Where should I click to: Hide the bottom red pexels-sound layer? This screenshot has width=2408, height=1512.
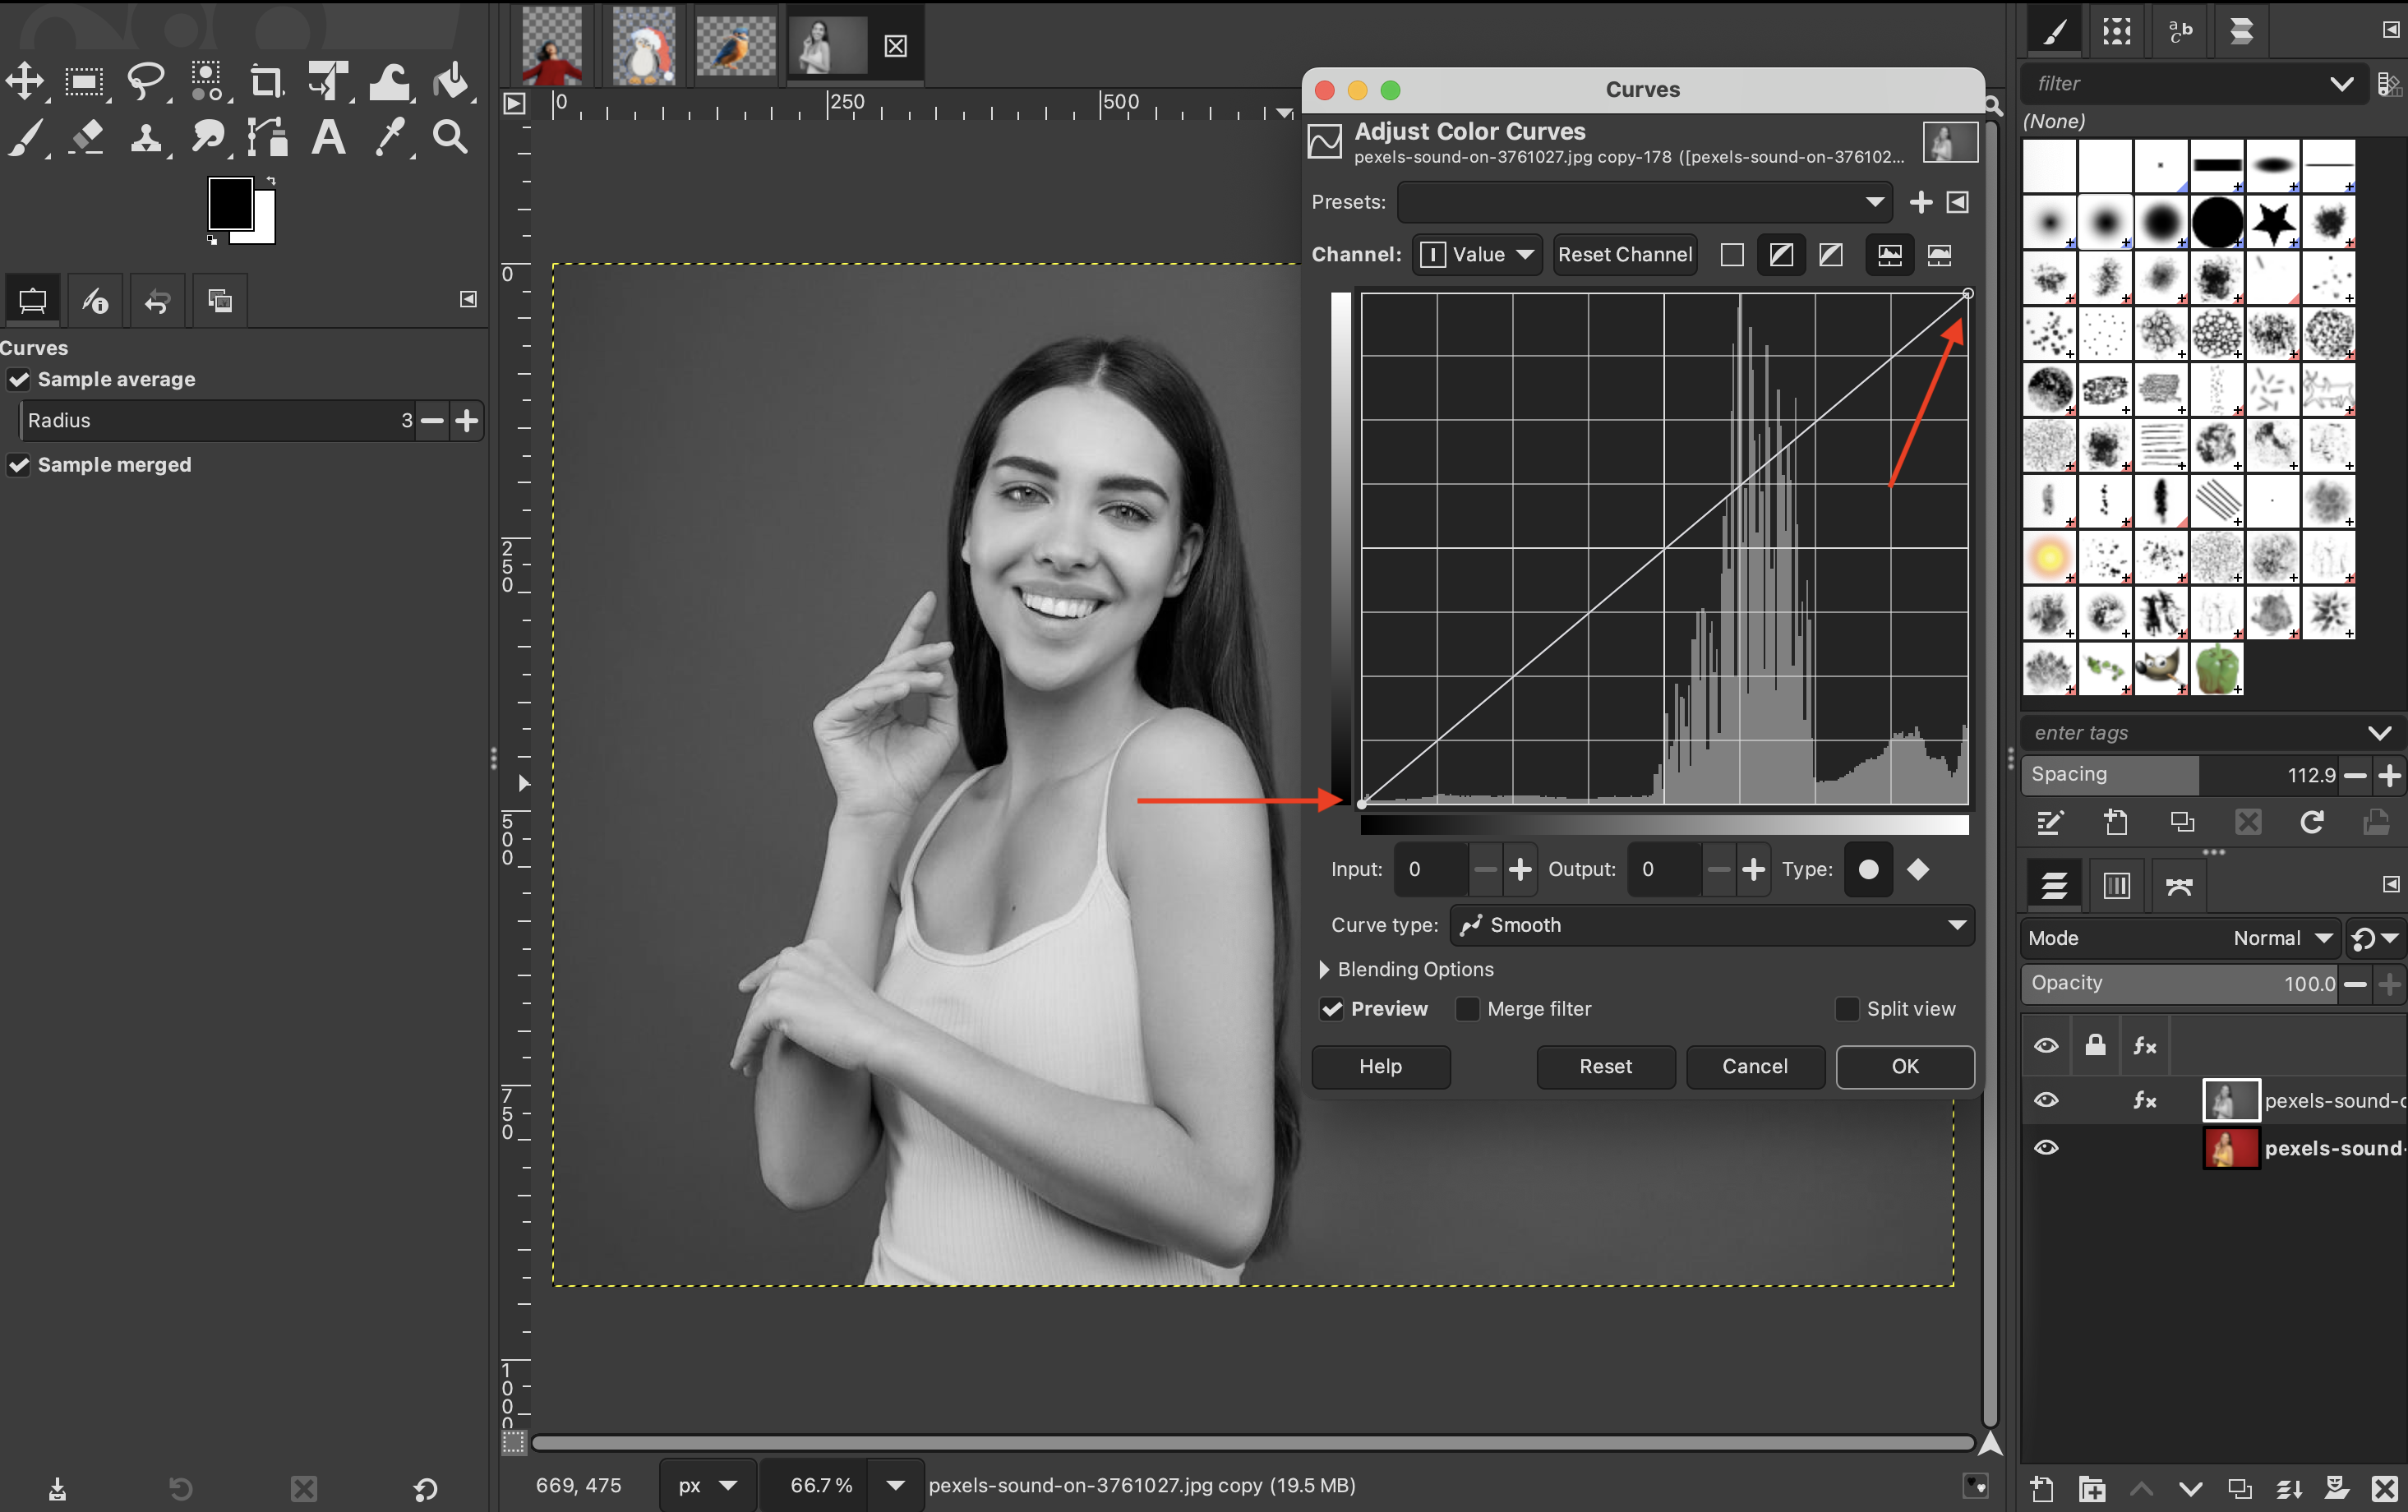tap(2046, 1147)
